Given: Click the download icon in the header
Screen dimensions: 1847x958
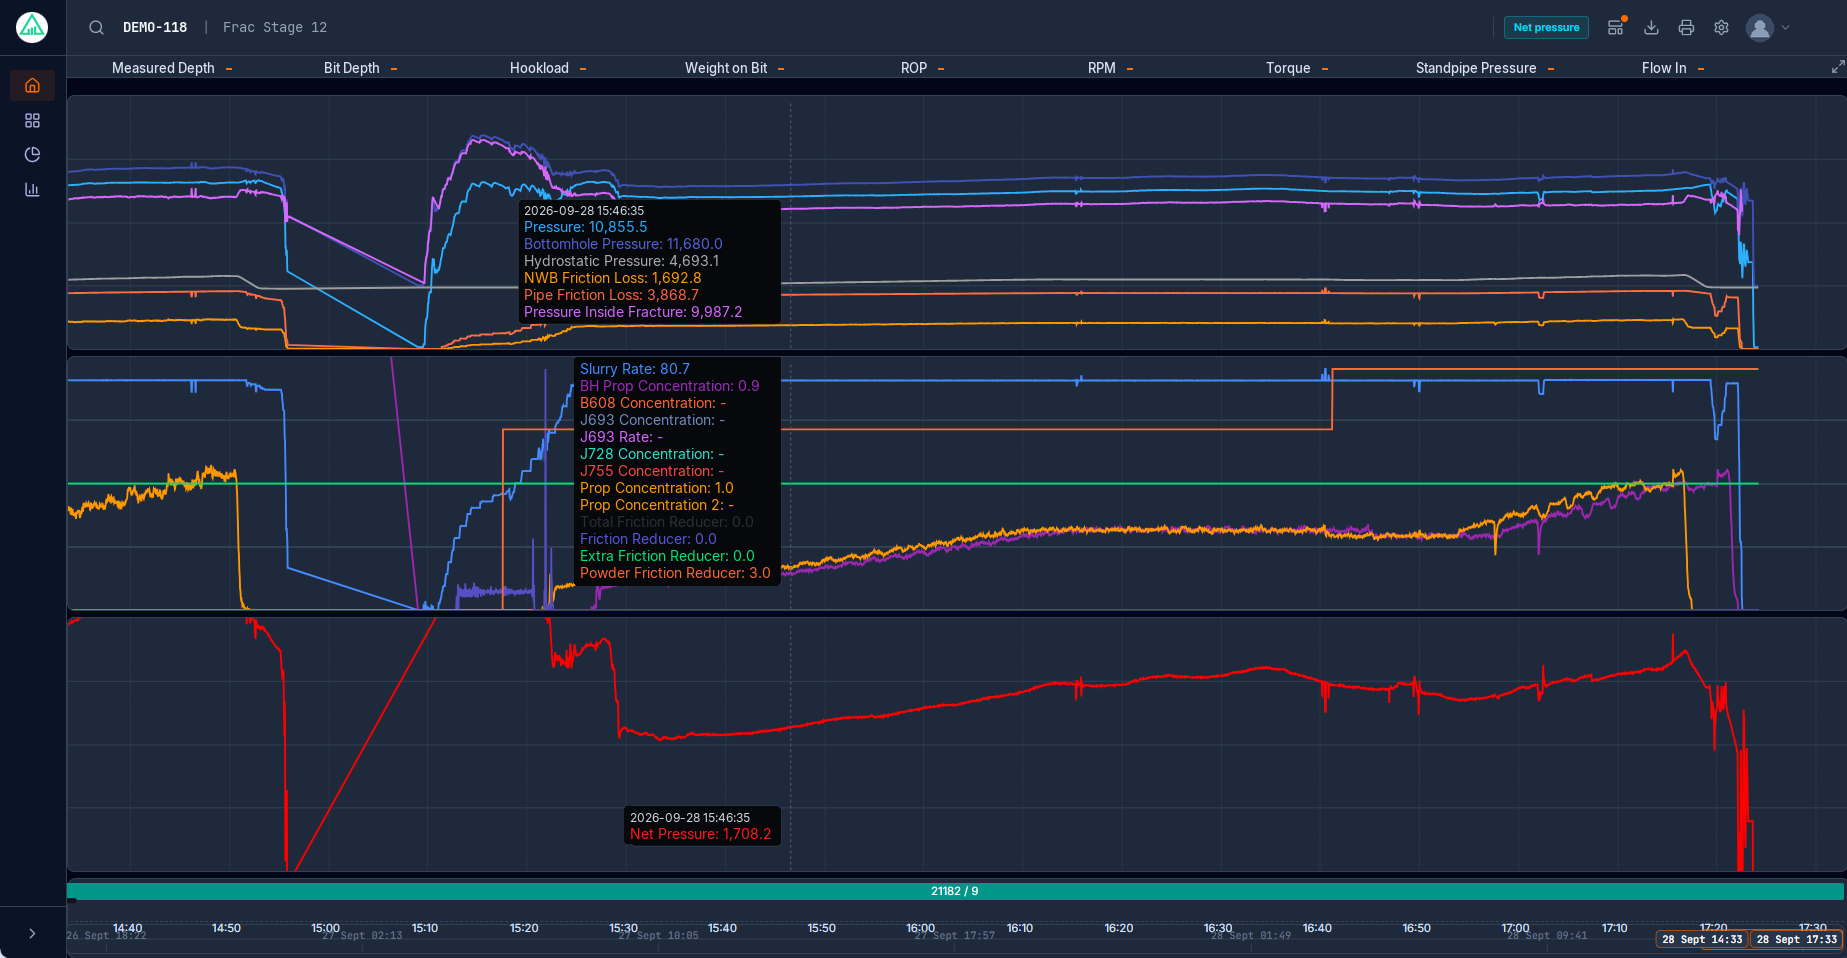Looking at the screenshot, I should tap(1651, 27).
